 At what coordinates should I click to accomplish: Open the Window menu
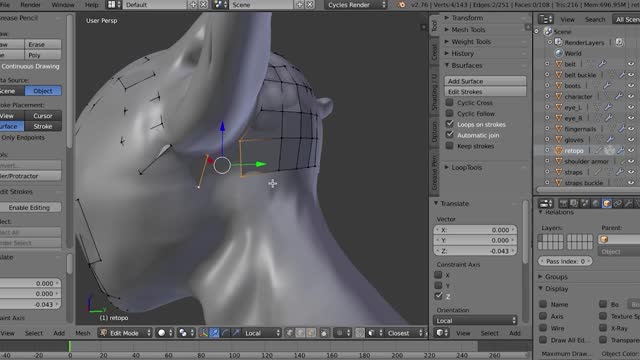pyautogui.click(x=63, y=5)
